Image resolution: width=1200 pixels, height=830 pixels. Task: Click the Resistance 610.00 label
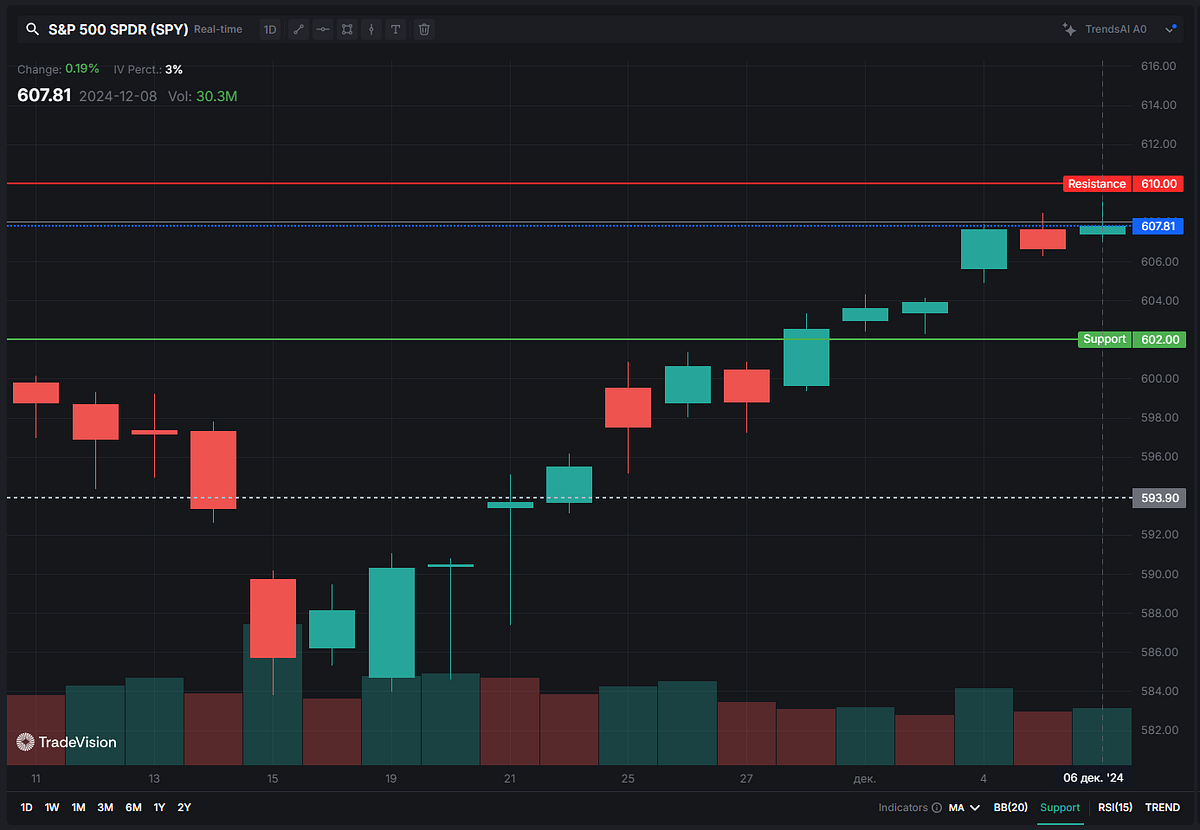[1122, 184]
